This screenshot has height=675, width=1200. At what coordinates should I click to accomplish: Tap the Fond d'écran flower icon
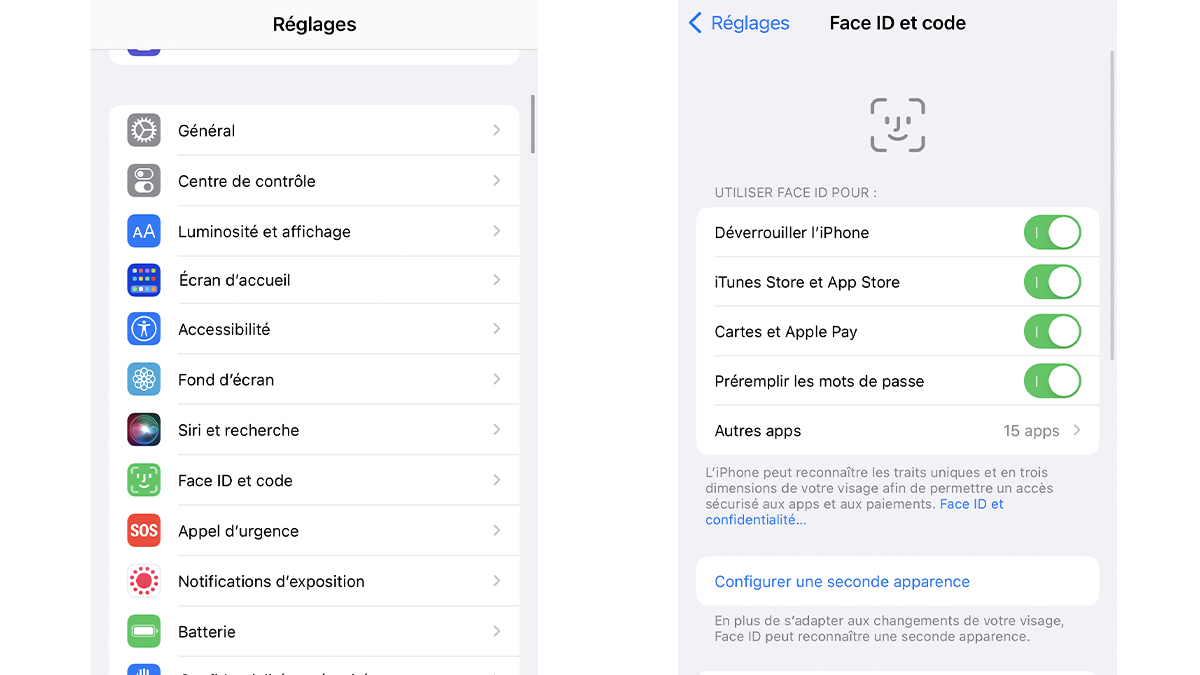144,380
